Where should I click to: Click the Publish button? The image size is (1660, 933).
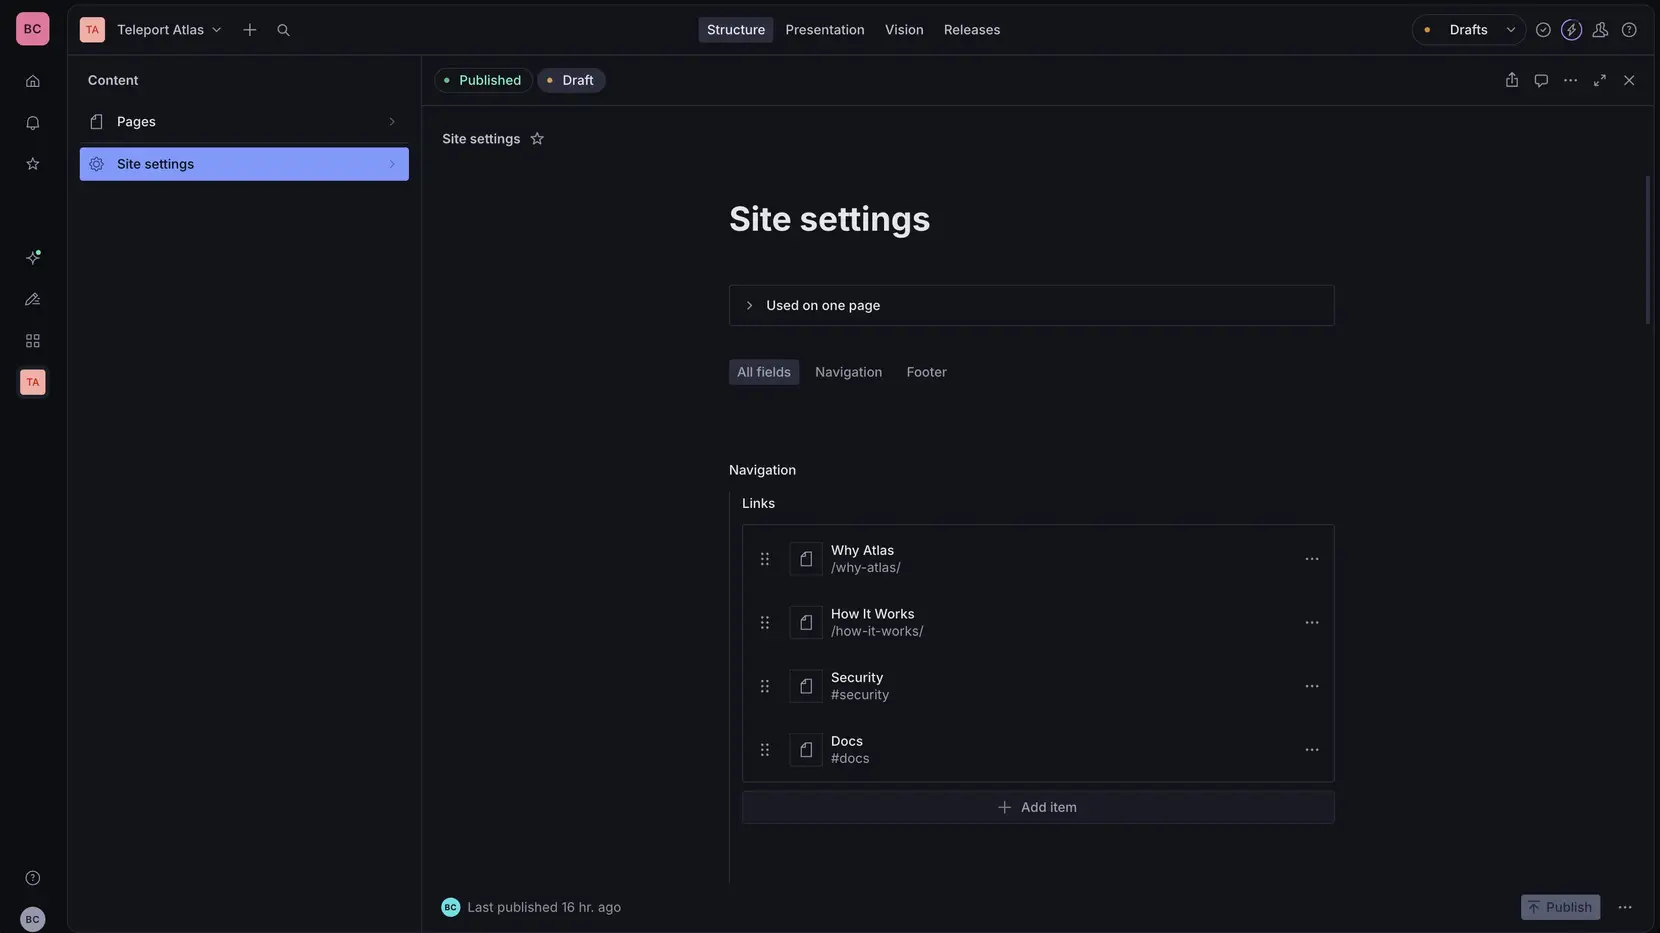click(x=1560, y=907)
